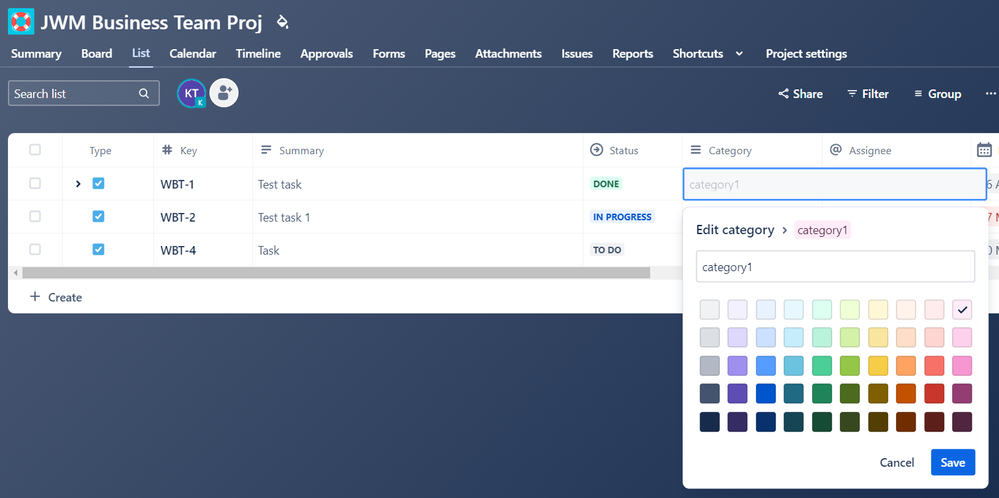Tick the checkbox for row WBT-2
This screenshot has height=498, width=999.
pyautogui.click(x=35, y=216)
